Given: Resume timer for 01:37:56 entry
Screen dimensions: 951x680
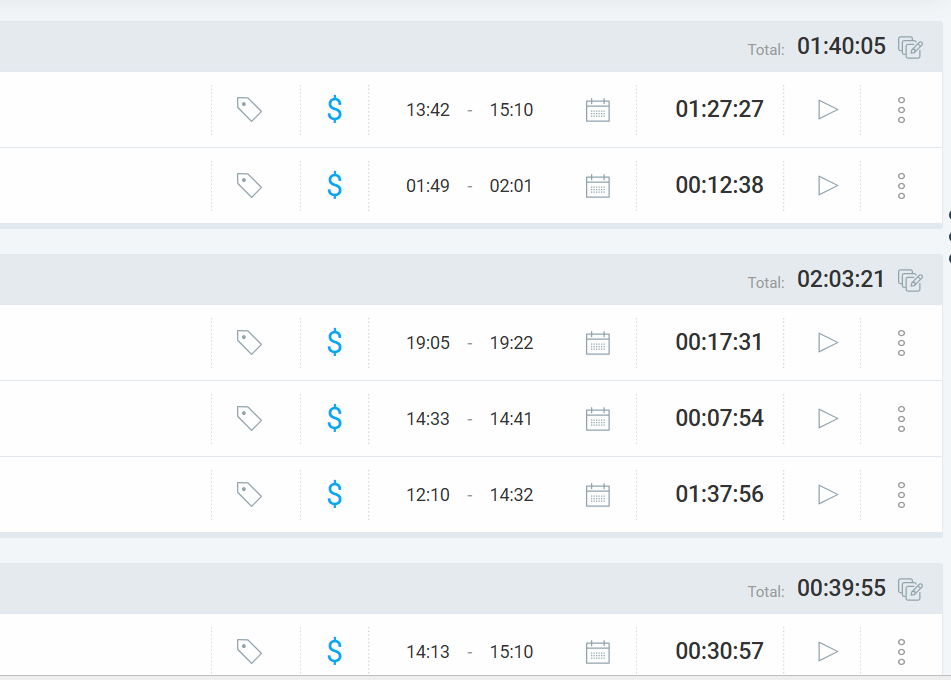Looking at the screenshot, I should (828, 494).
